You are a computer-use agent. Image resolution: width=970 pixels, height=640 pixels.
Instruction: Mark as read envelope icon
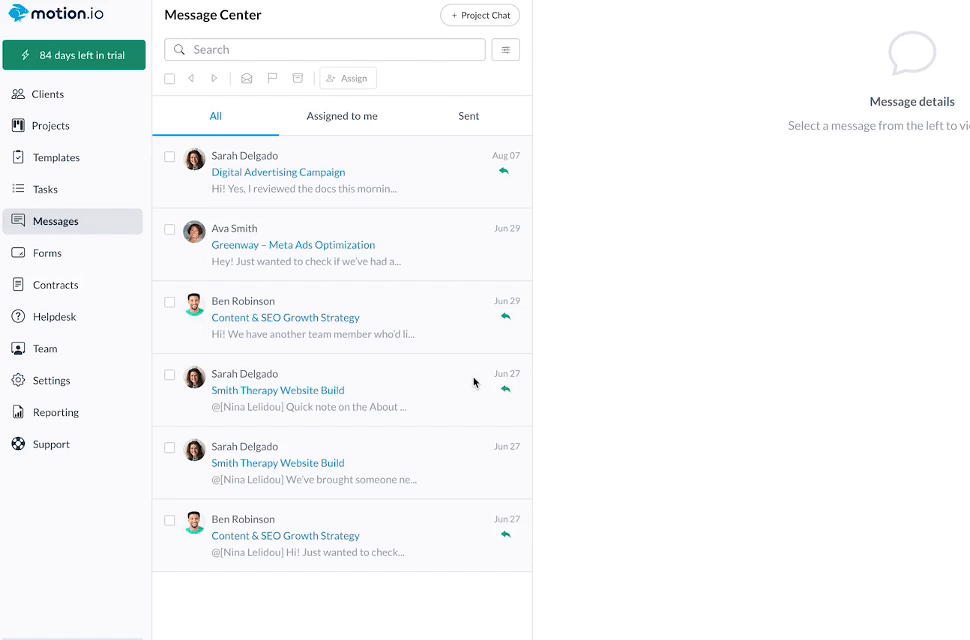(246, 79)
